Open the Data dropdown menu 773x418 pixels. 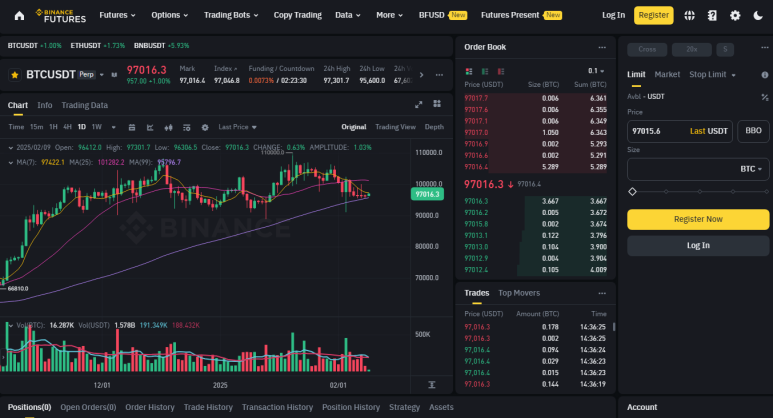click(348, 15)
